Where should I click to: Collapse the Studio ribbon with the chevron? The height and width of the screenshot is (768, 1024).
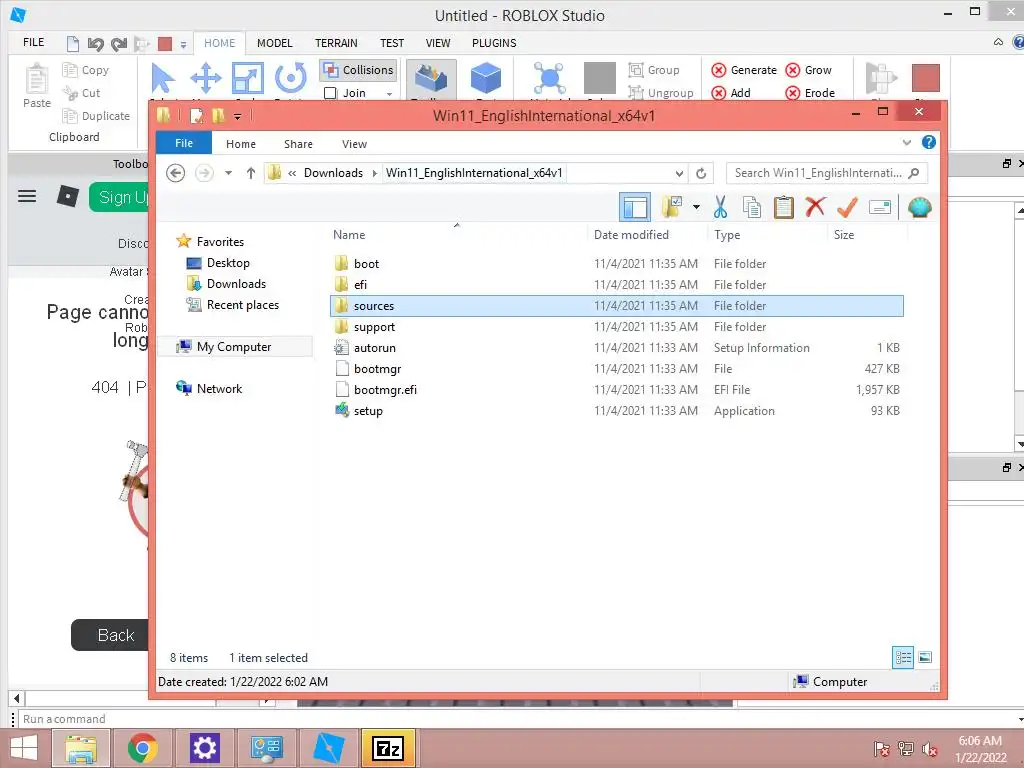click(x=998, y=42)
